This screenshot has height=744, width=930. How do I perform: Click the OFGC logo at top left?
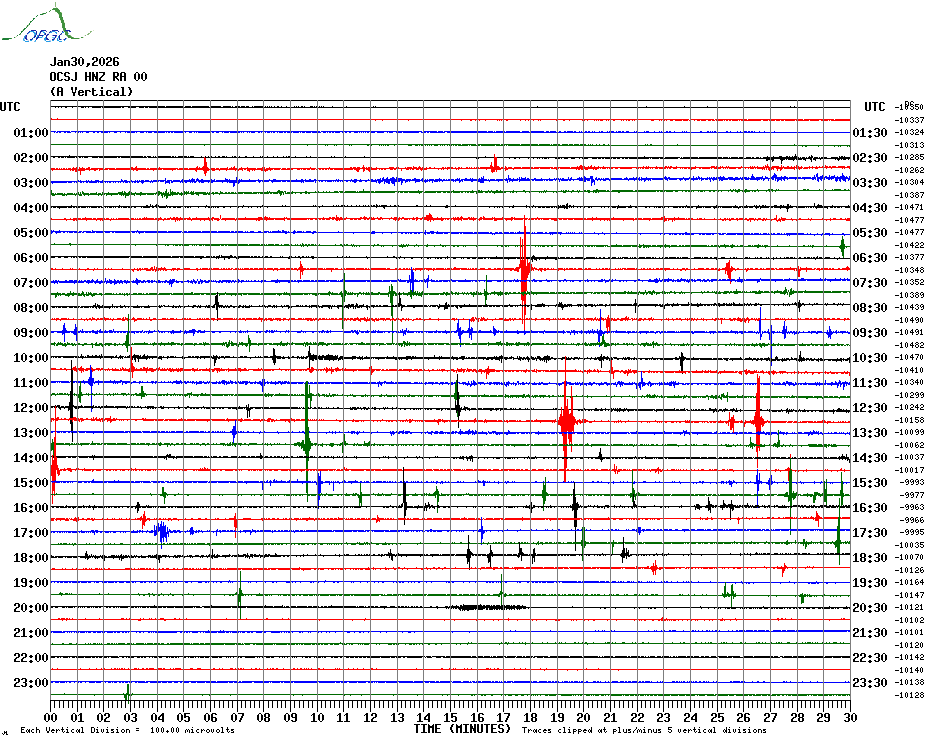tap(46, 24)
